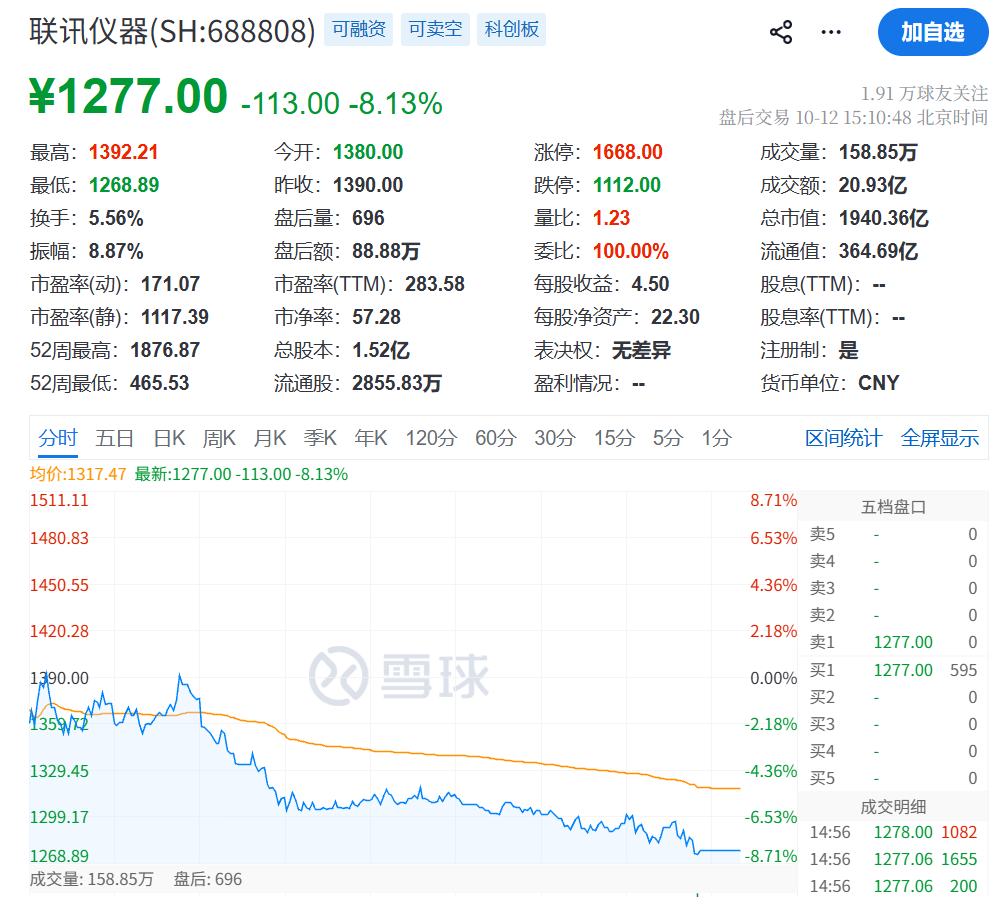
Task: Click the 盘后交易 timestamp text
Action: 853,118
